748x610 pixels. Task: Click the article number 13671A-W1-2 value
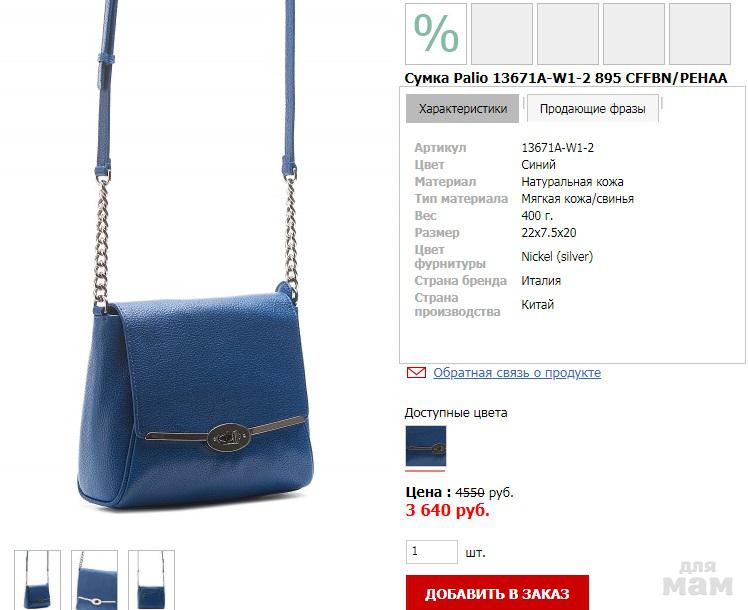[557, 147]
